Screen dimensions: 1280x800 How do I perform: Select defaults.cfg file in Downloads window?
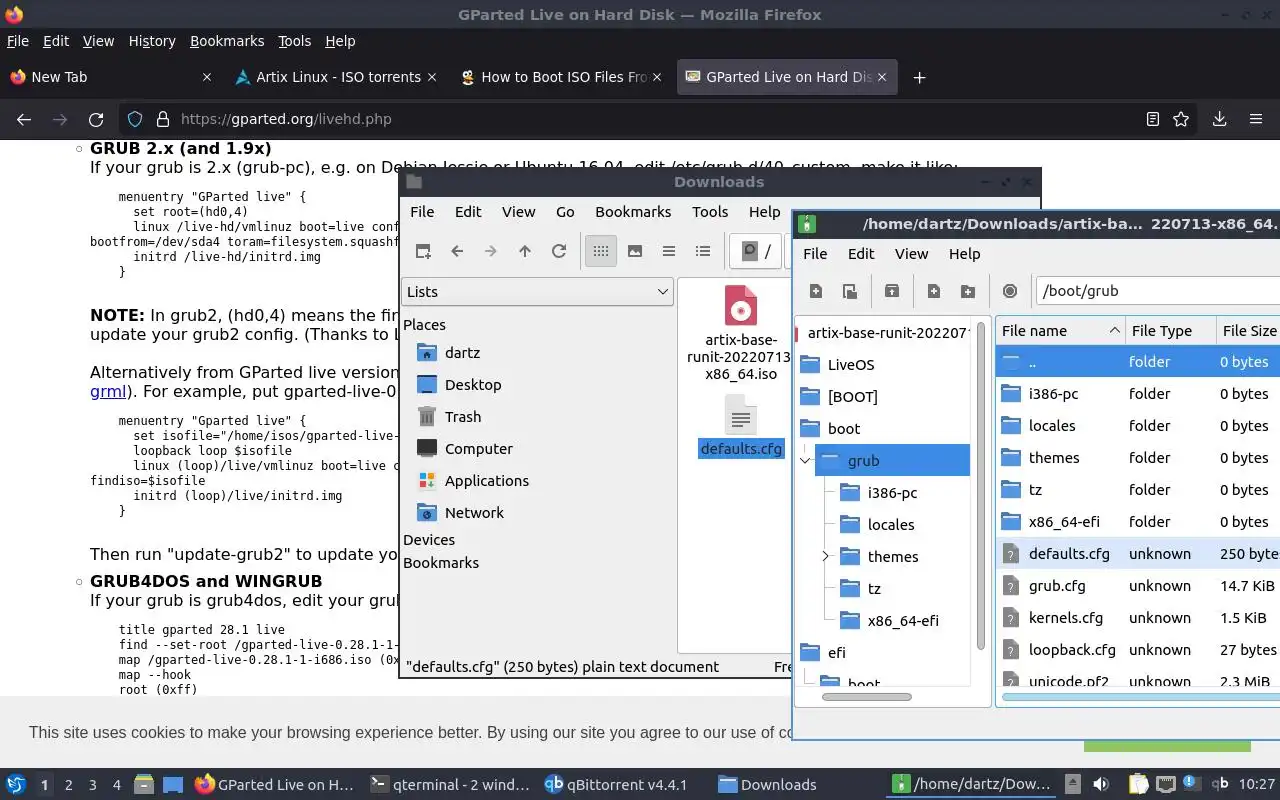tap(740, 427)
